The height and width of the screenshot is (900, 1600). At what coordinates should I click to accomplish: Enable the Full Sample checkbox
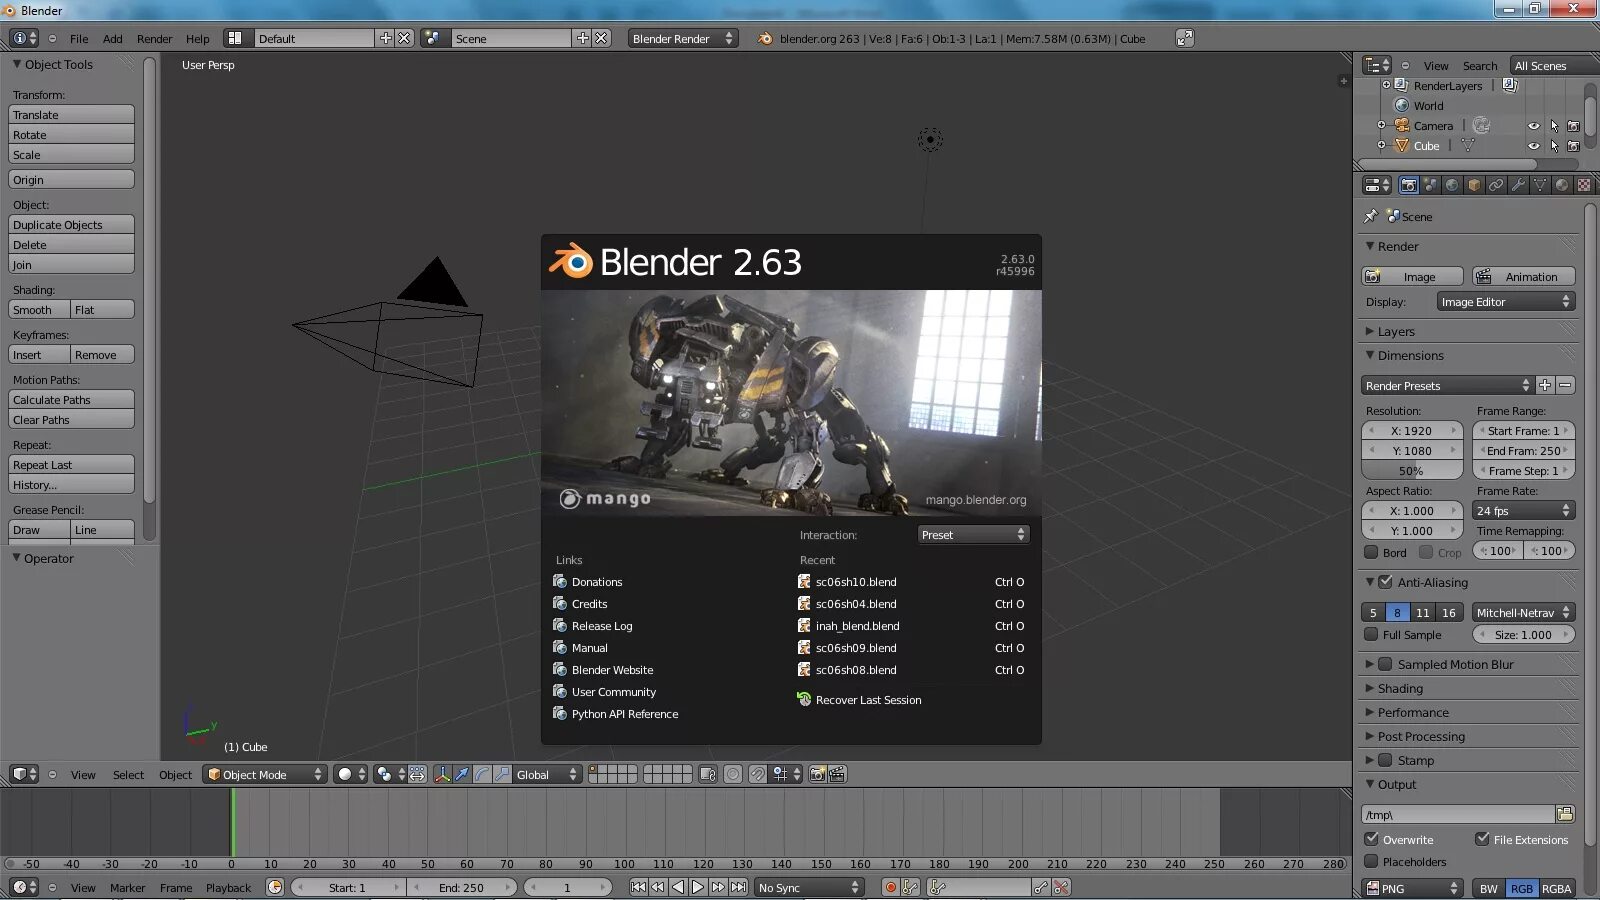click(1371, 635)
